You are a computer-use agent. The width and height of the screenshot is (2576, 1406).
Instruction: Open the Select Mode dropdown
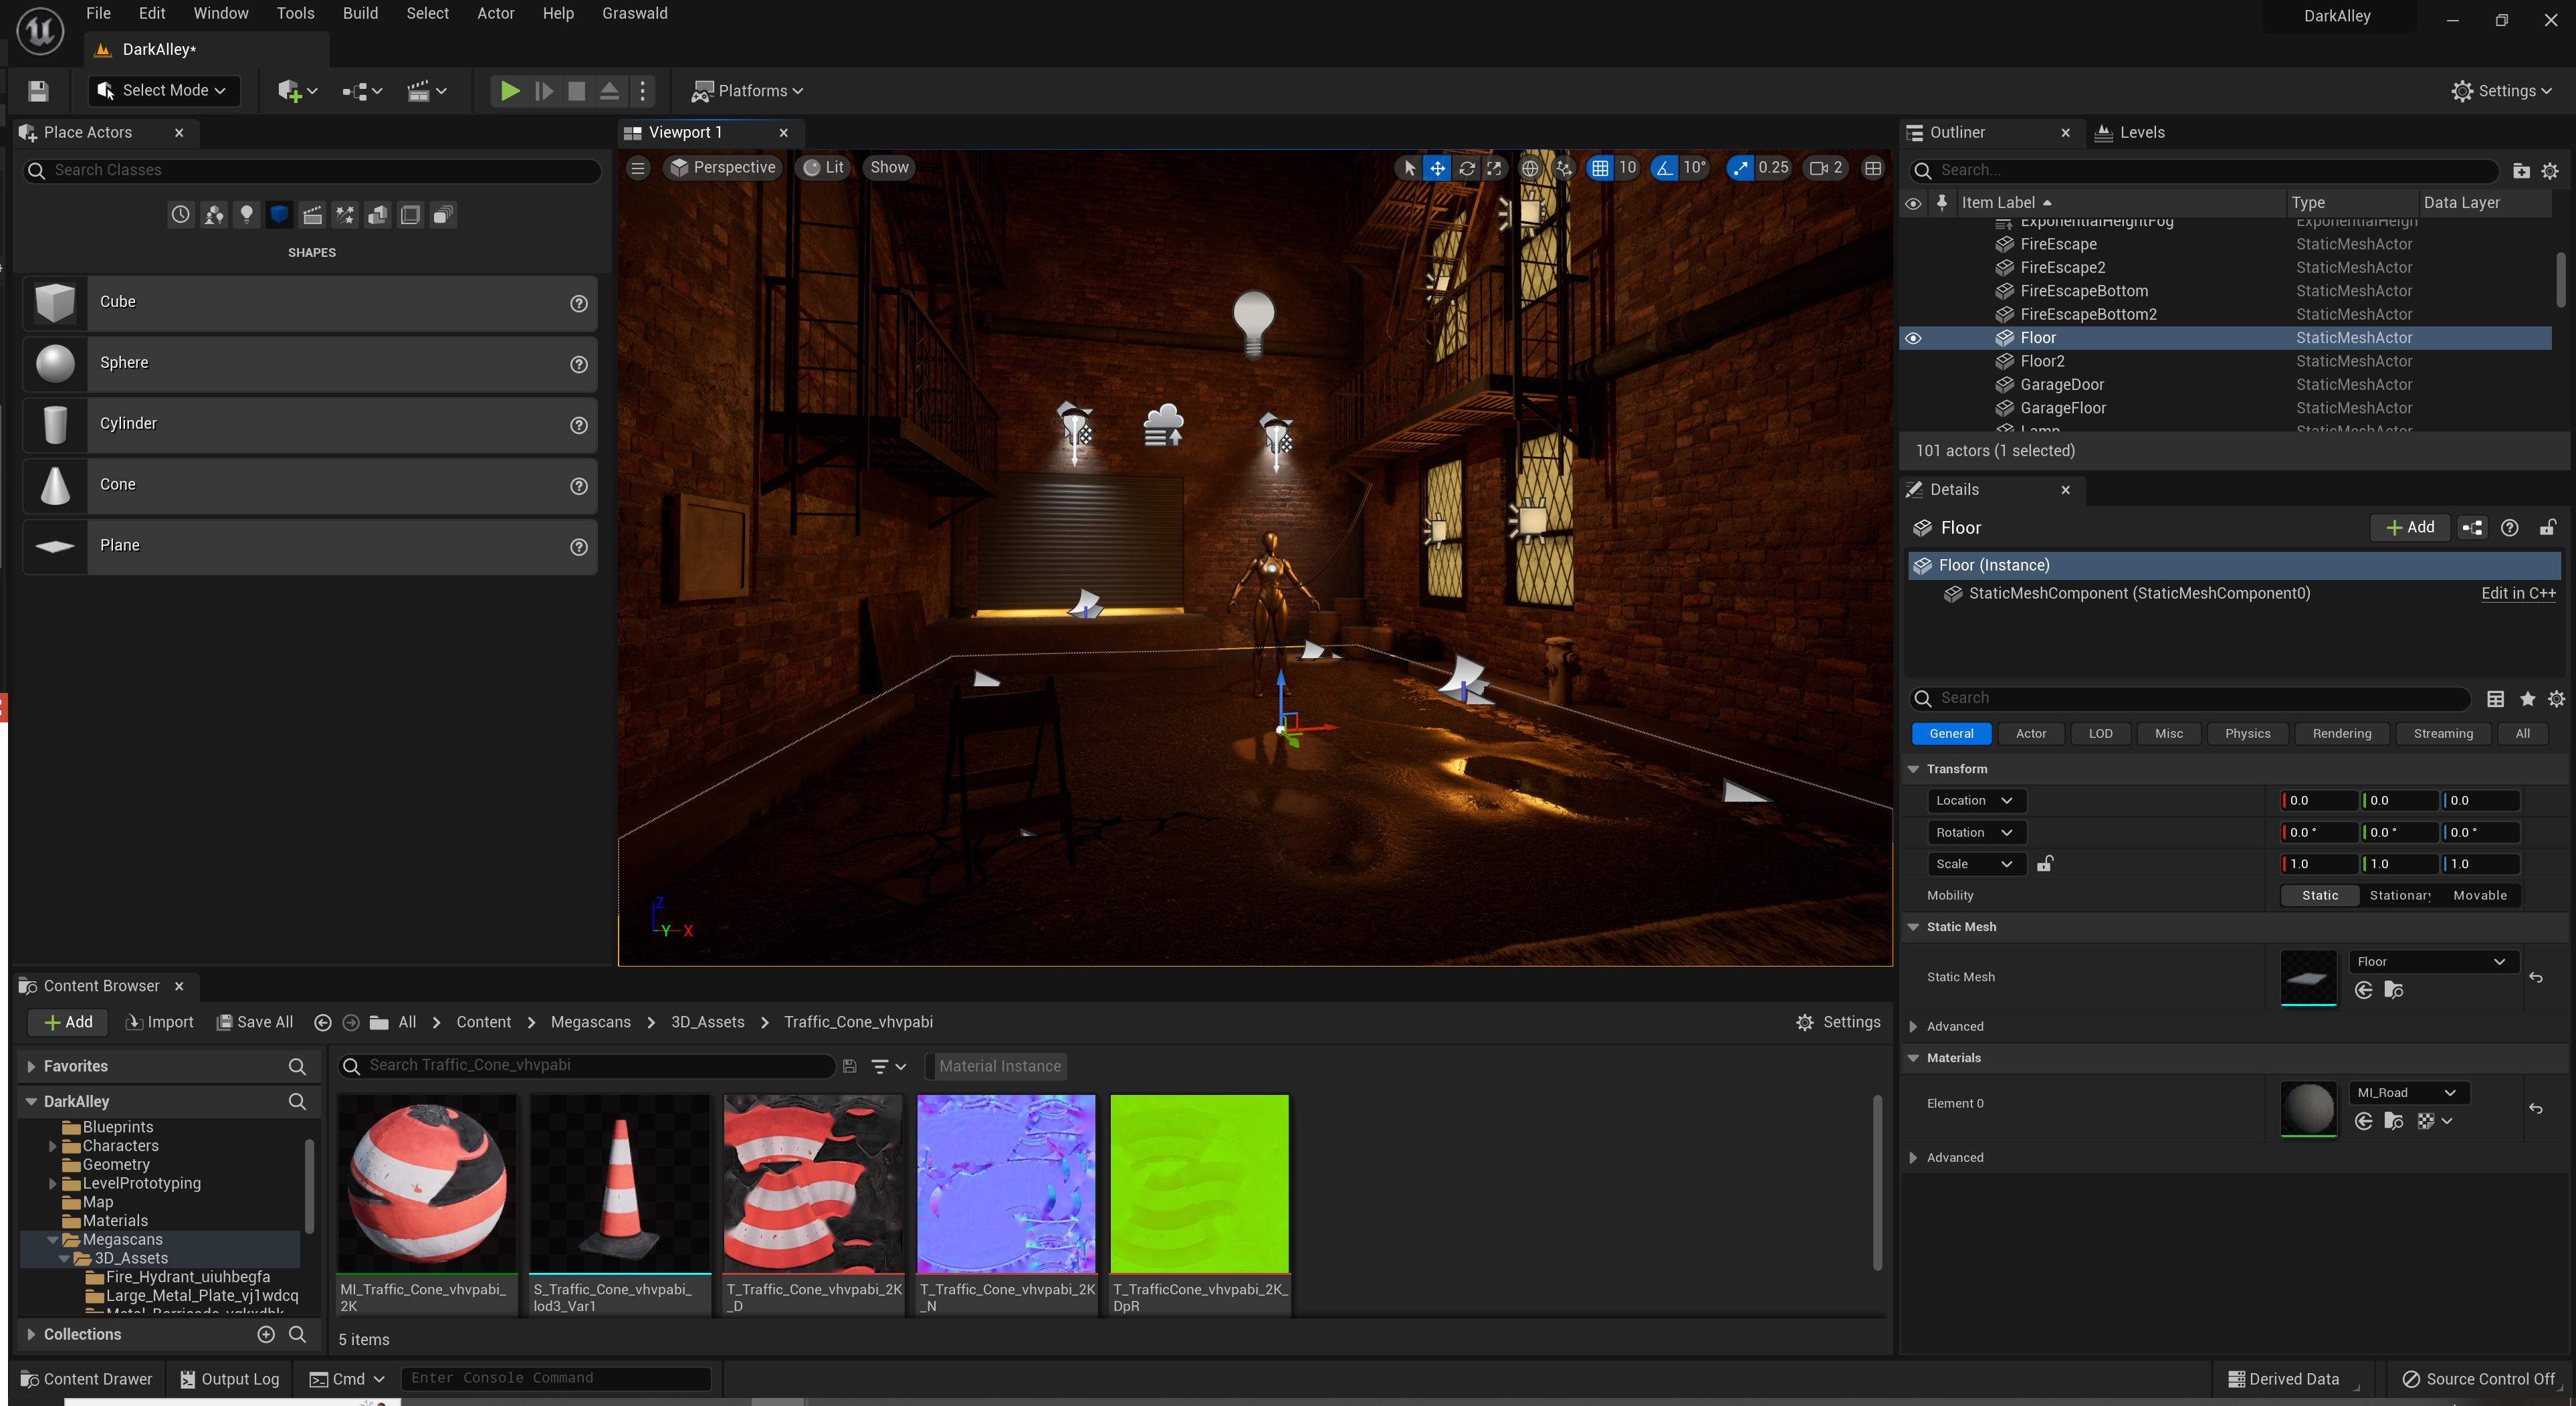pos(165,91)
